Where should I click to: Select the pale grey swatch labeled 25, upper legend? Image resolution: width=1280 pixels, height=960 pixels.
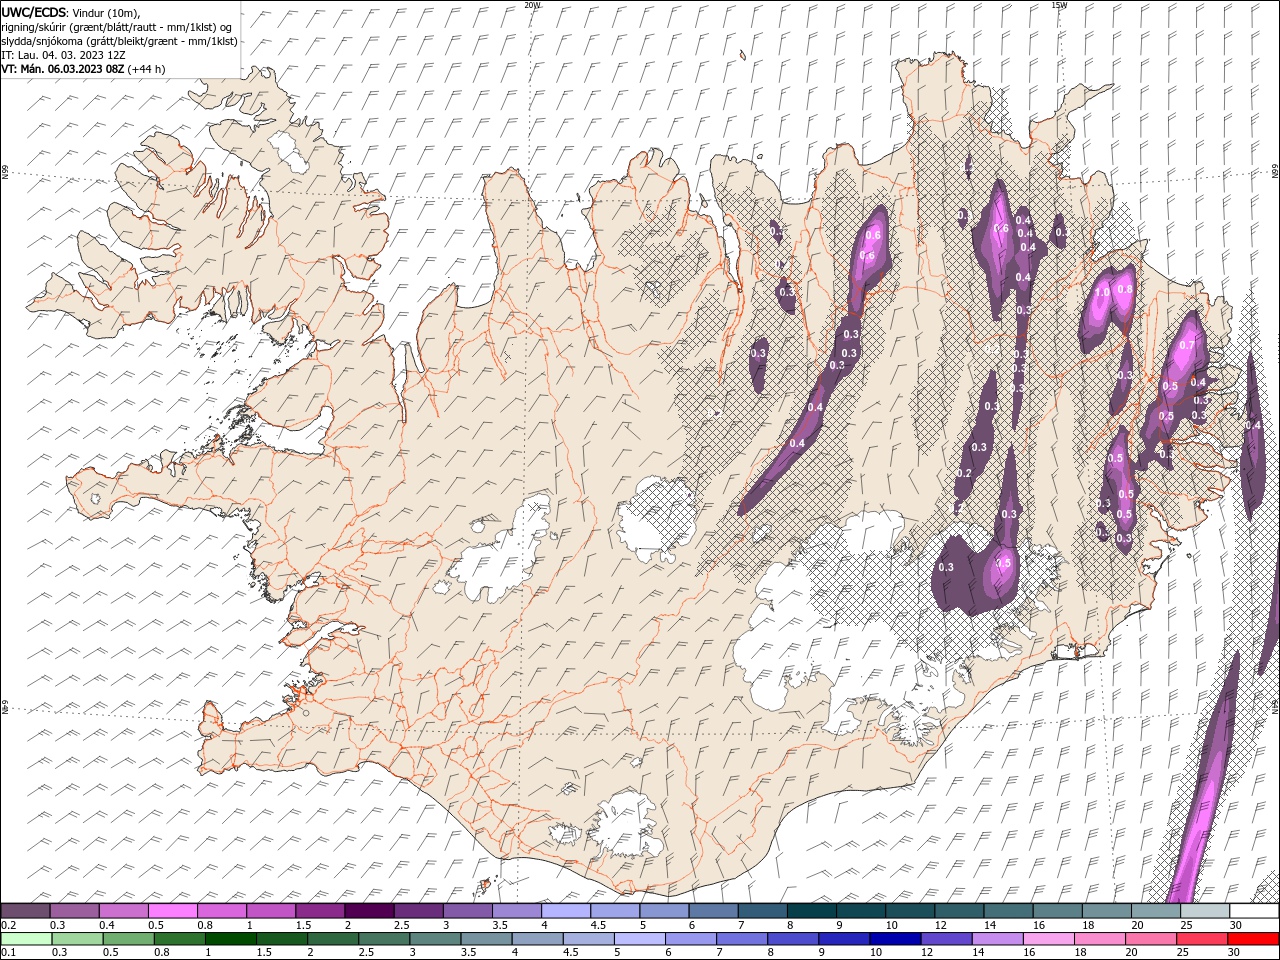1204,911
